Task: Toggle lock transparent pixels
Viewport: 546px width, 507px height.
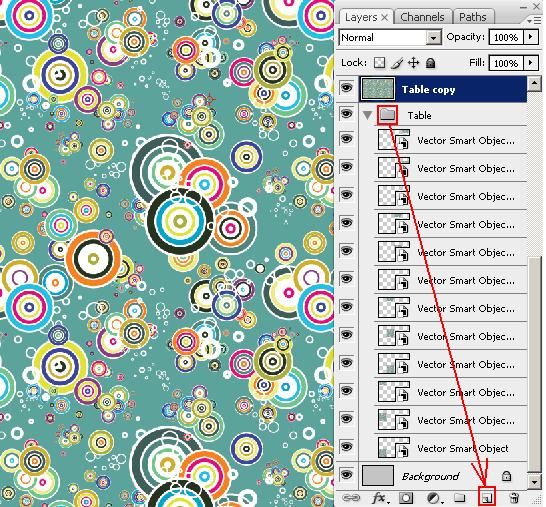Action: click(380, 63)
